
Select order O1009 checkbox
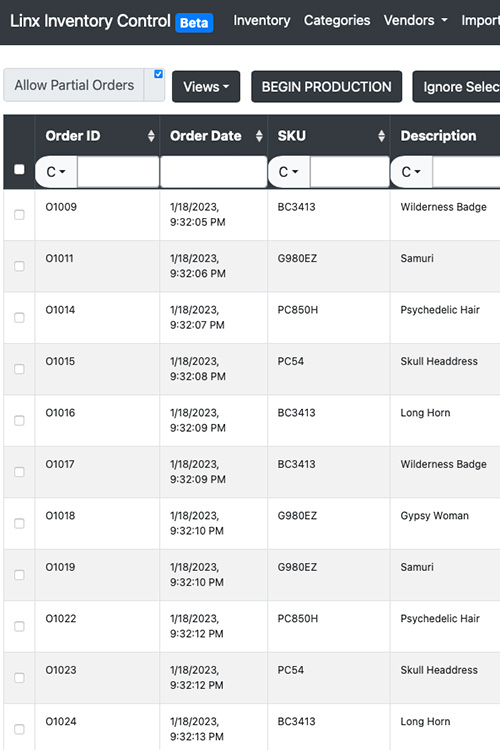click(x=19, y=215)
